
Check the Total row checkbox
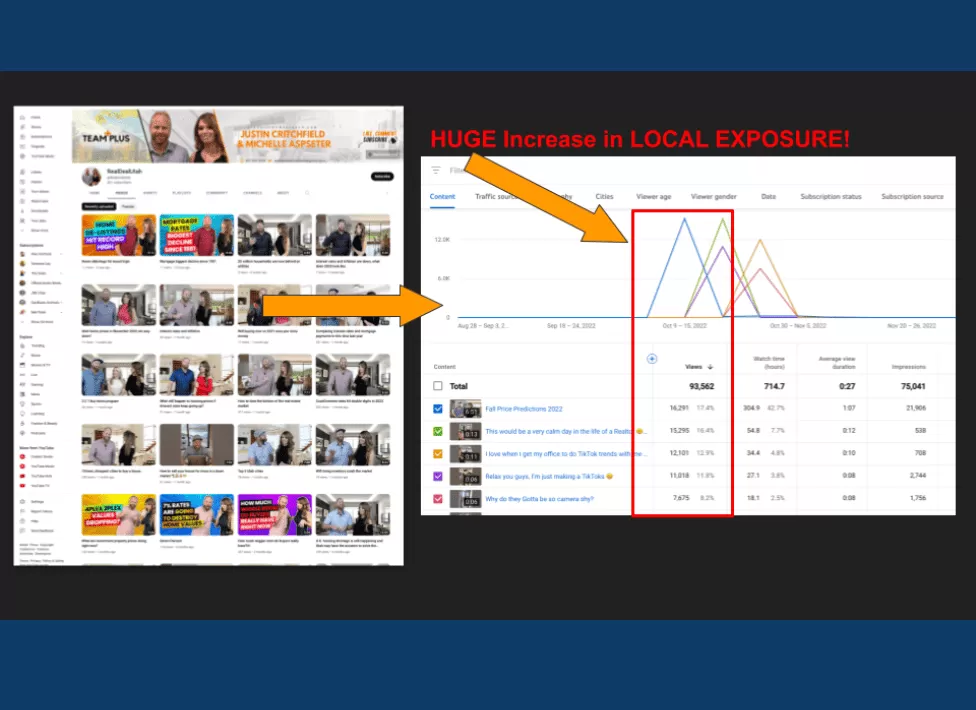tap(438, 386)
